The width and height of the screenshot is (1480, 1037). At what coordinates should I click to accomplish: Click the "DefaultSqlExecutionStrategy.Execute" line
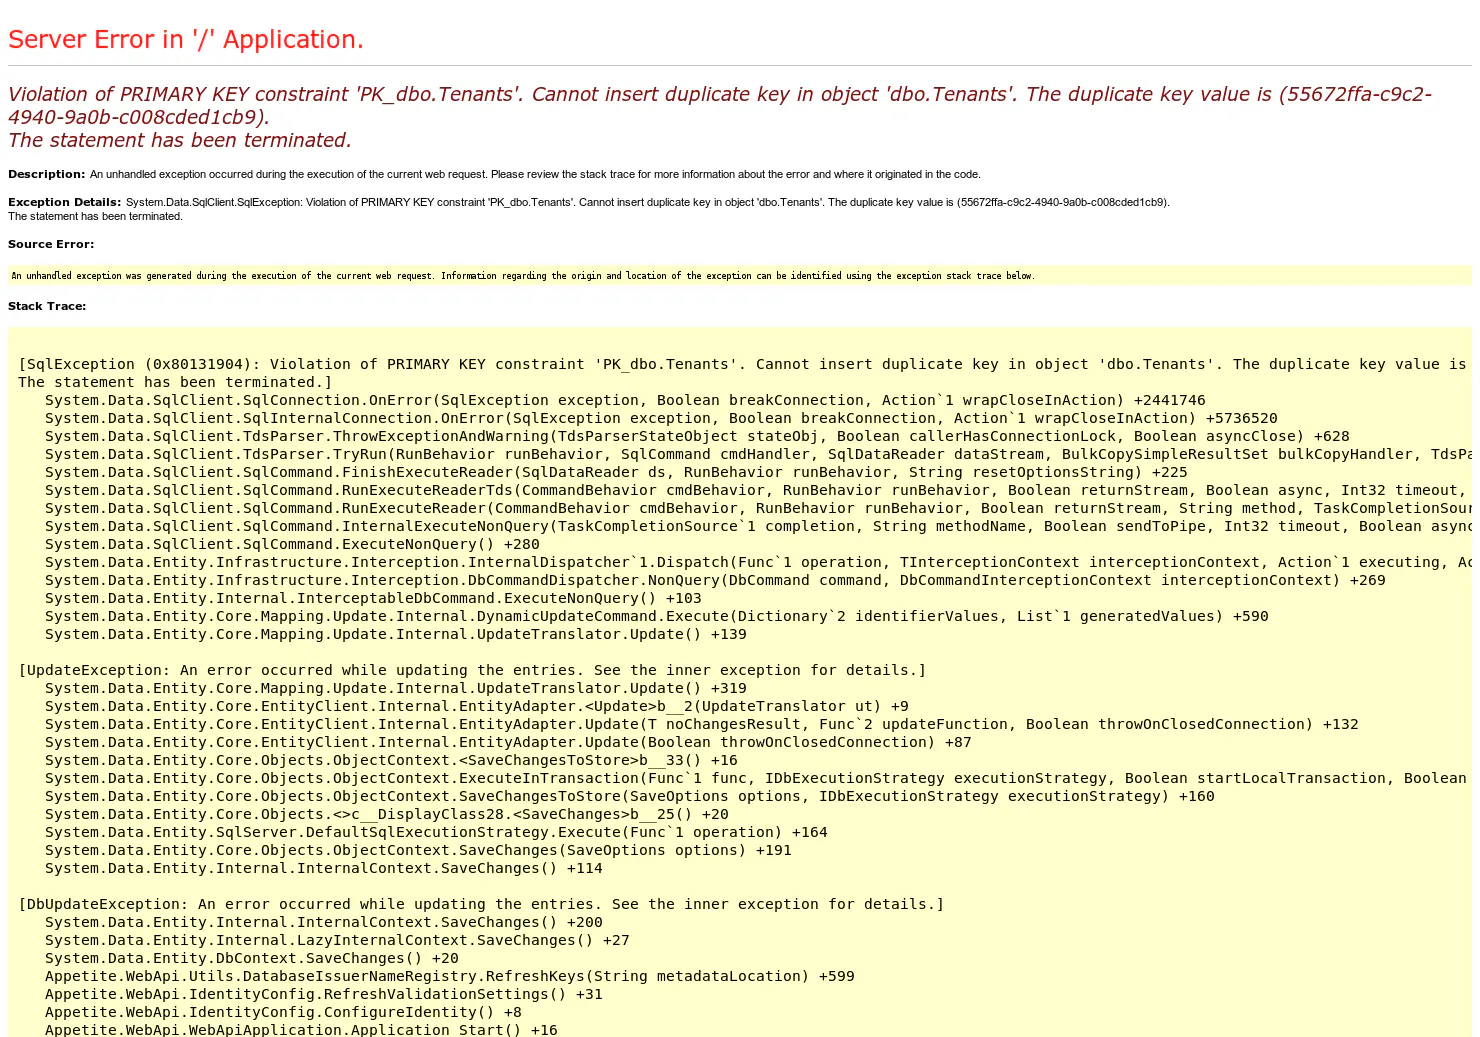(x=436, y=832)
